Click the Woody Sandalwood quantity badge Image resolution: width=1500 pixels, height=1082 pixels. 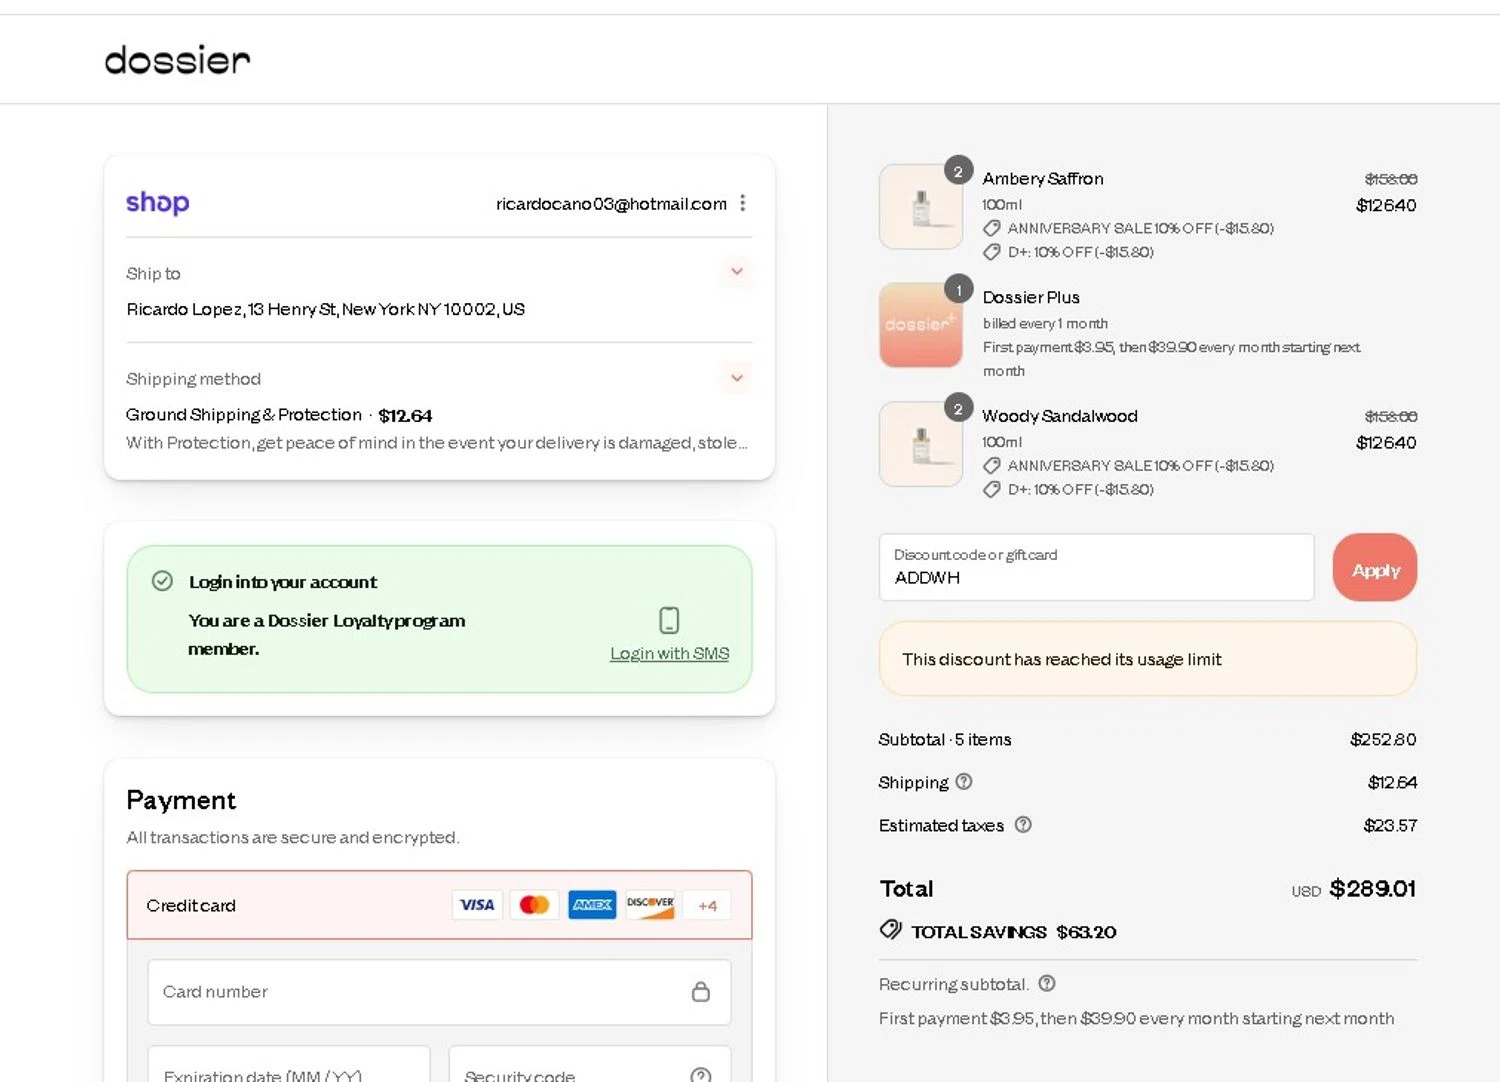tap(958, 408)
